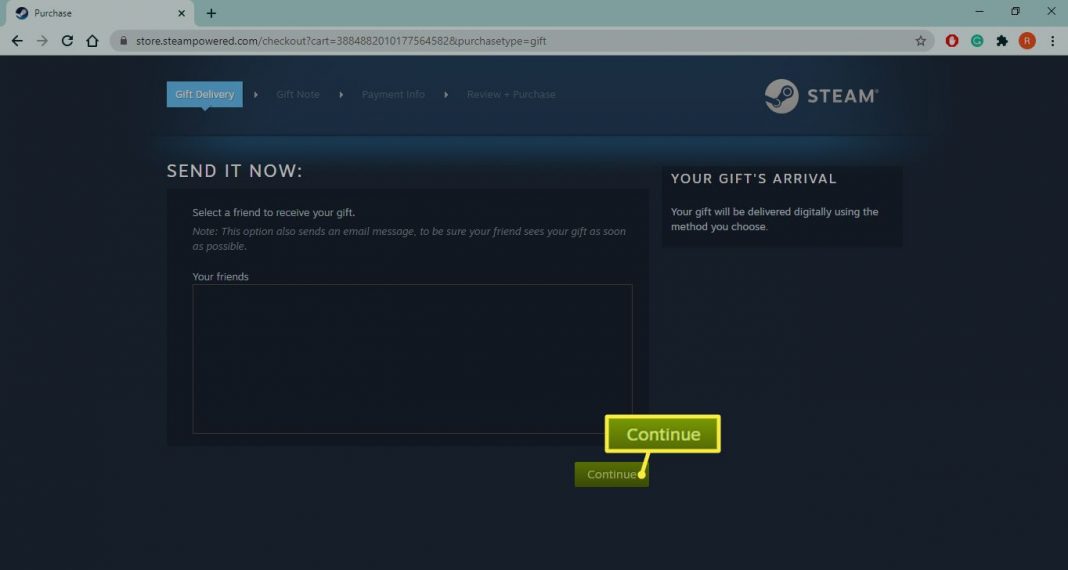Open the Extensions puzzle-piece menu

[x=1002, y=41]
